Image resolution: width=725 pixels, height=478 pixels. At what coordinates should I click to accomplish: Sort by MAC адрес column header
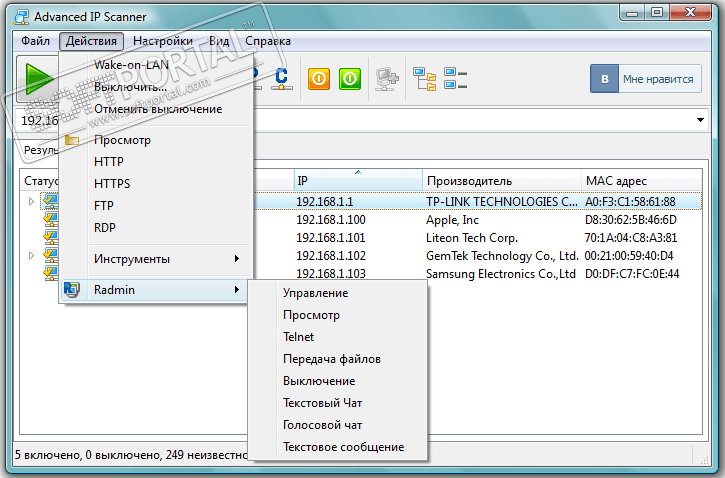[x=641, y=180]
